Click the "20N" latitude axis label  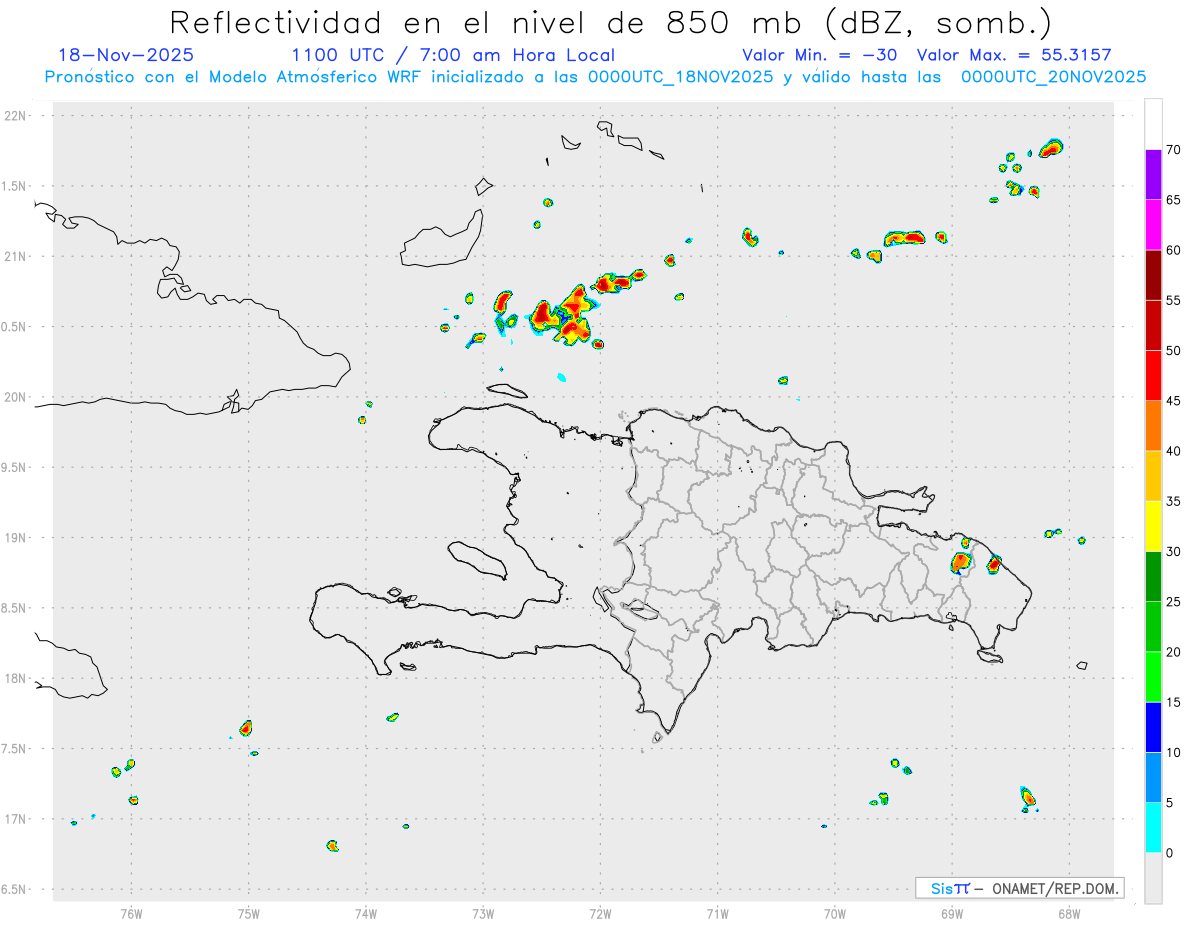click(x=17, y=397)
